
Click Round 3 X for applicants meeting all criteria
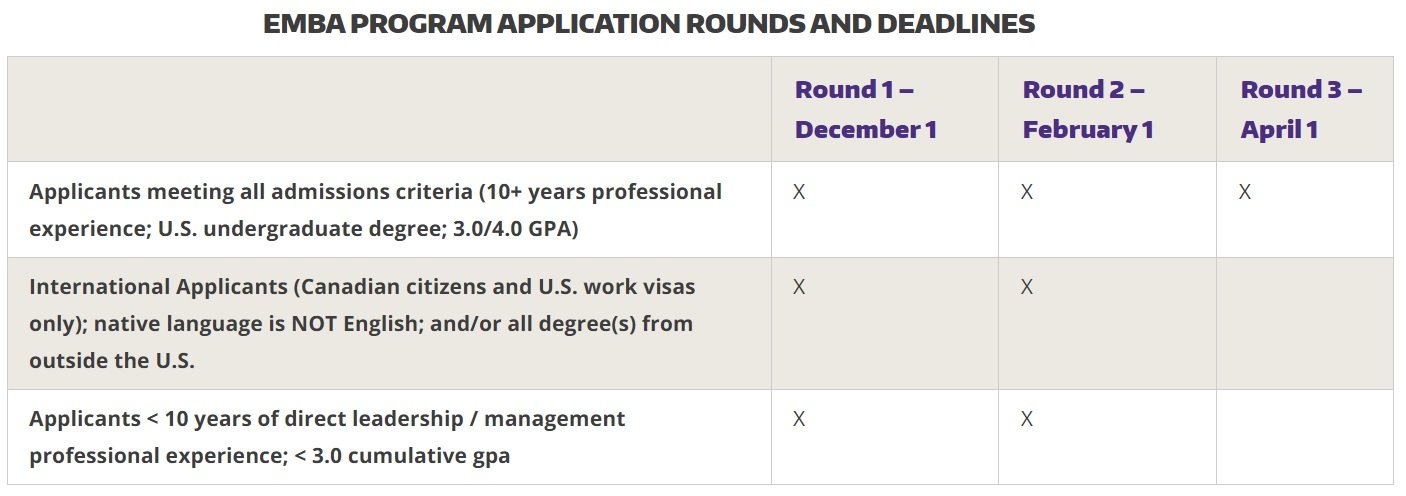pos(1245,192)
